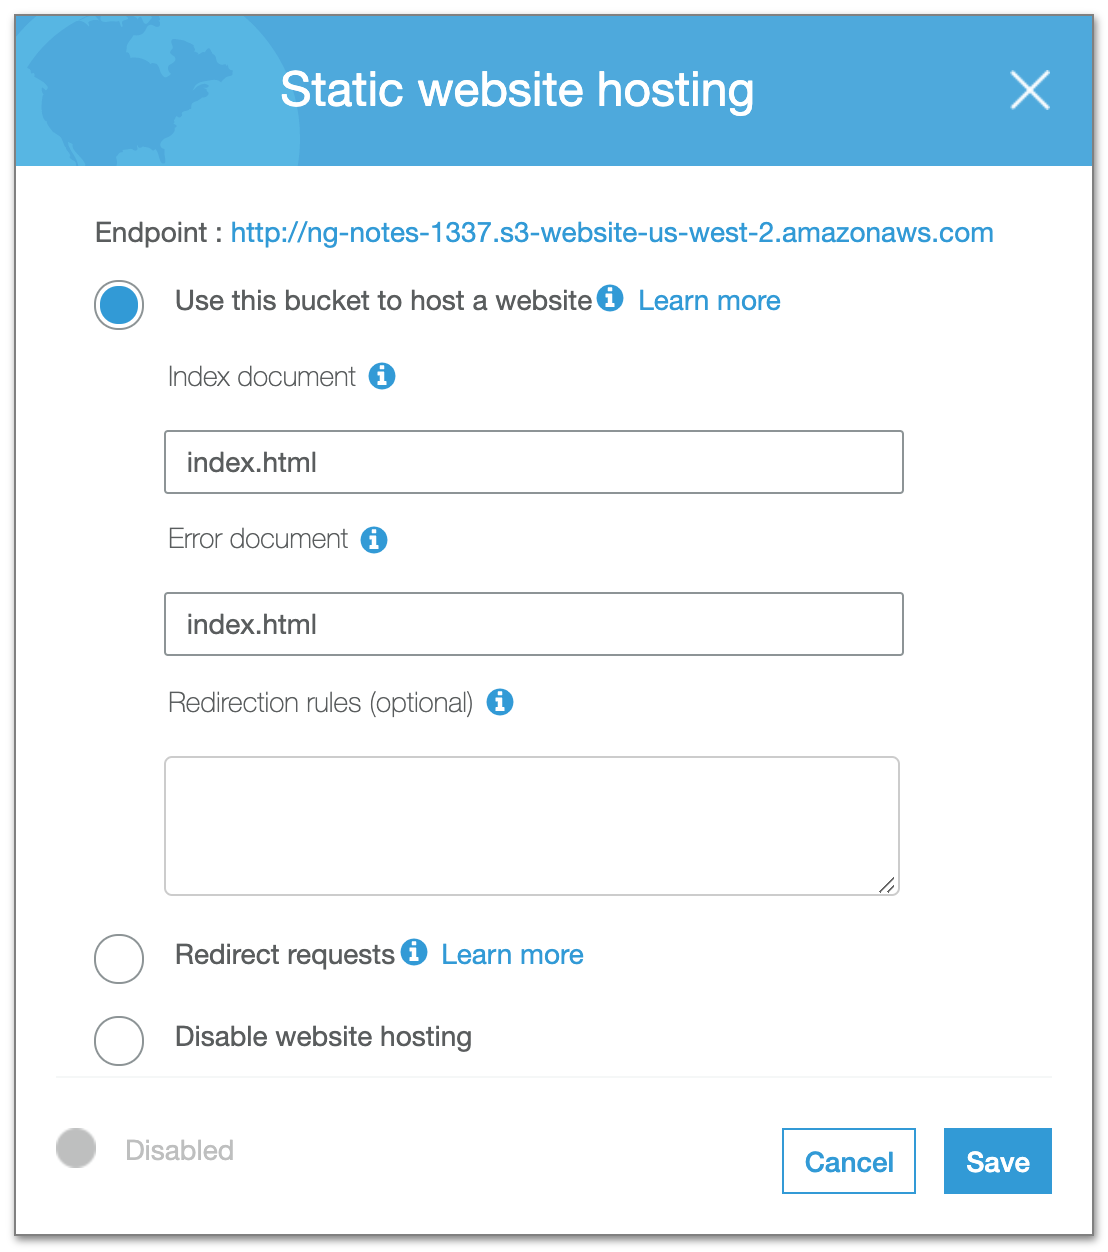1108x1252 pixels.
Task: Save the static website hosting settings
Action: point(997,1161)
